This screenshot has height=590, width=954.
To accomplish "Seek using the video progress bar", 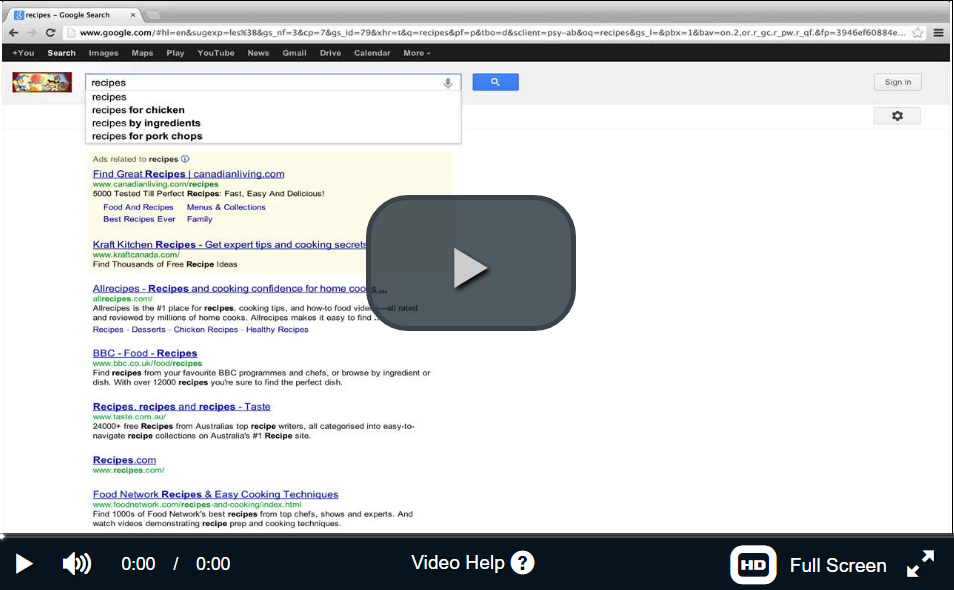I will pyautogui.click(x=477, y=536).
